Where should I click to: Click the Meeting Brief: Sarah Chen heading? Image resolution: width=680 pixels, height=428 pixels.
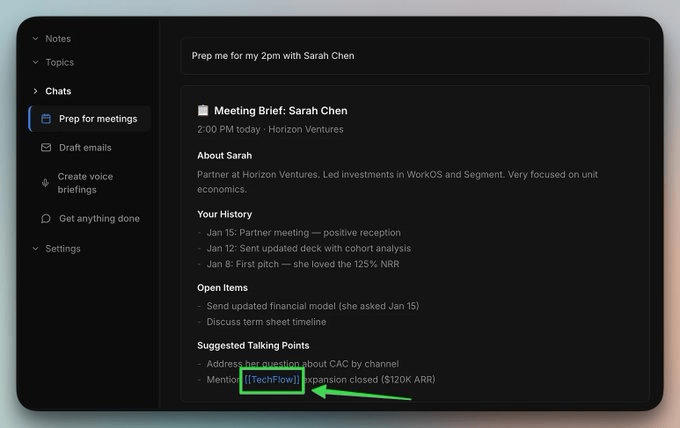(x=281, y=111)
